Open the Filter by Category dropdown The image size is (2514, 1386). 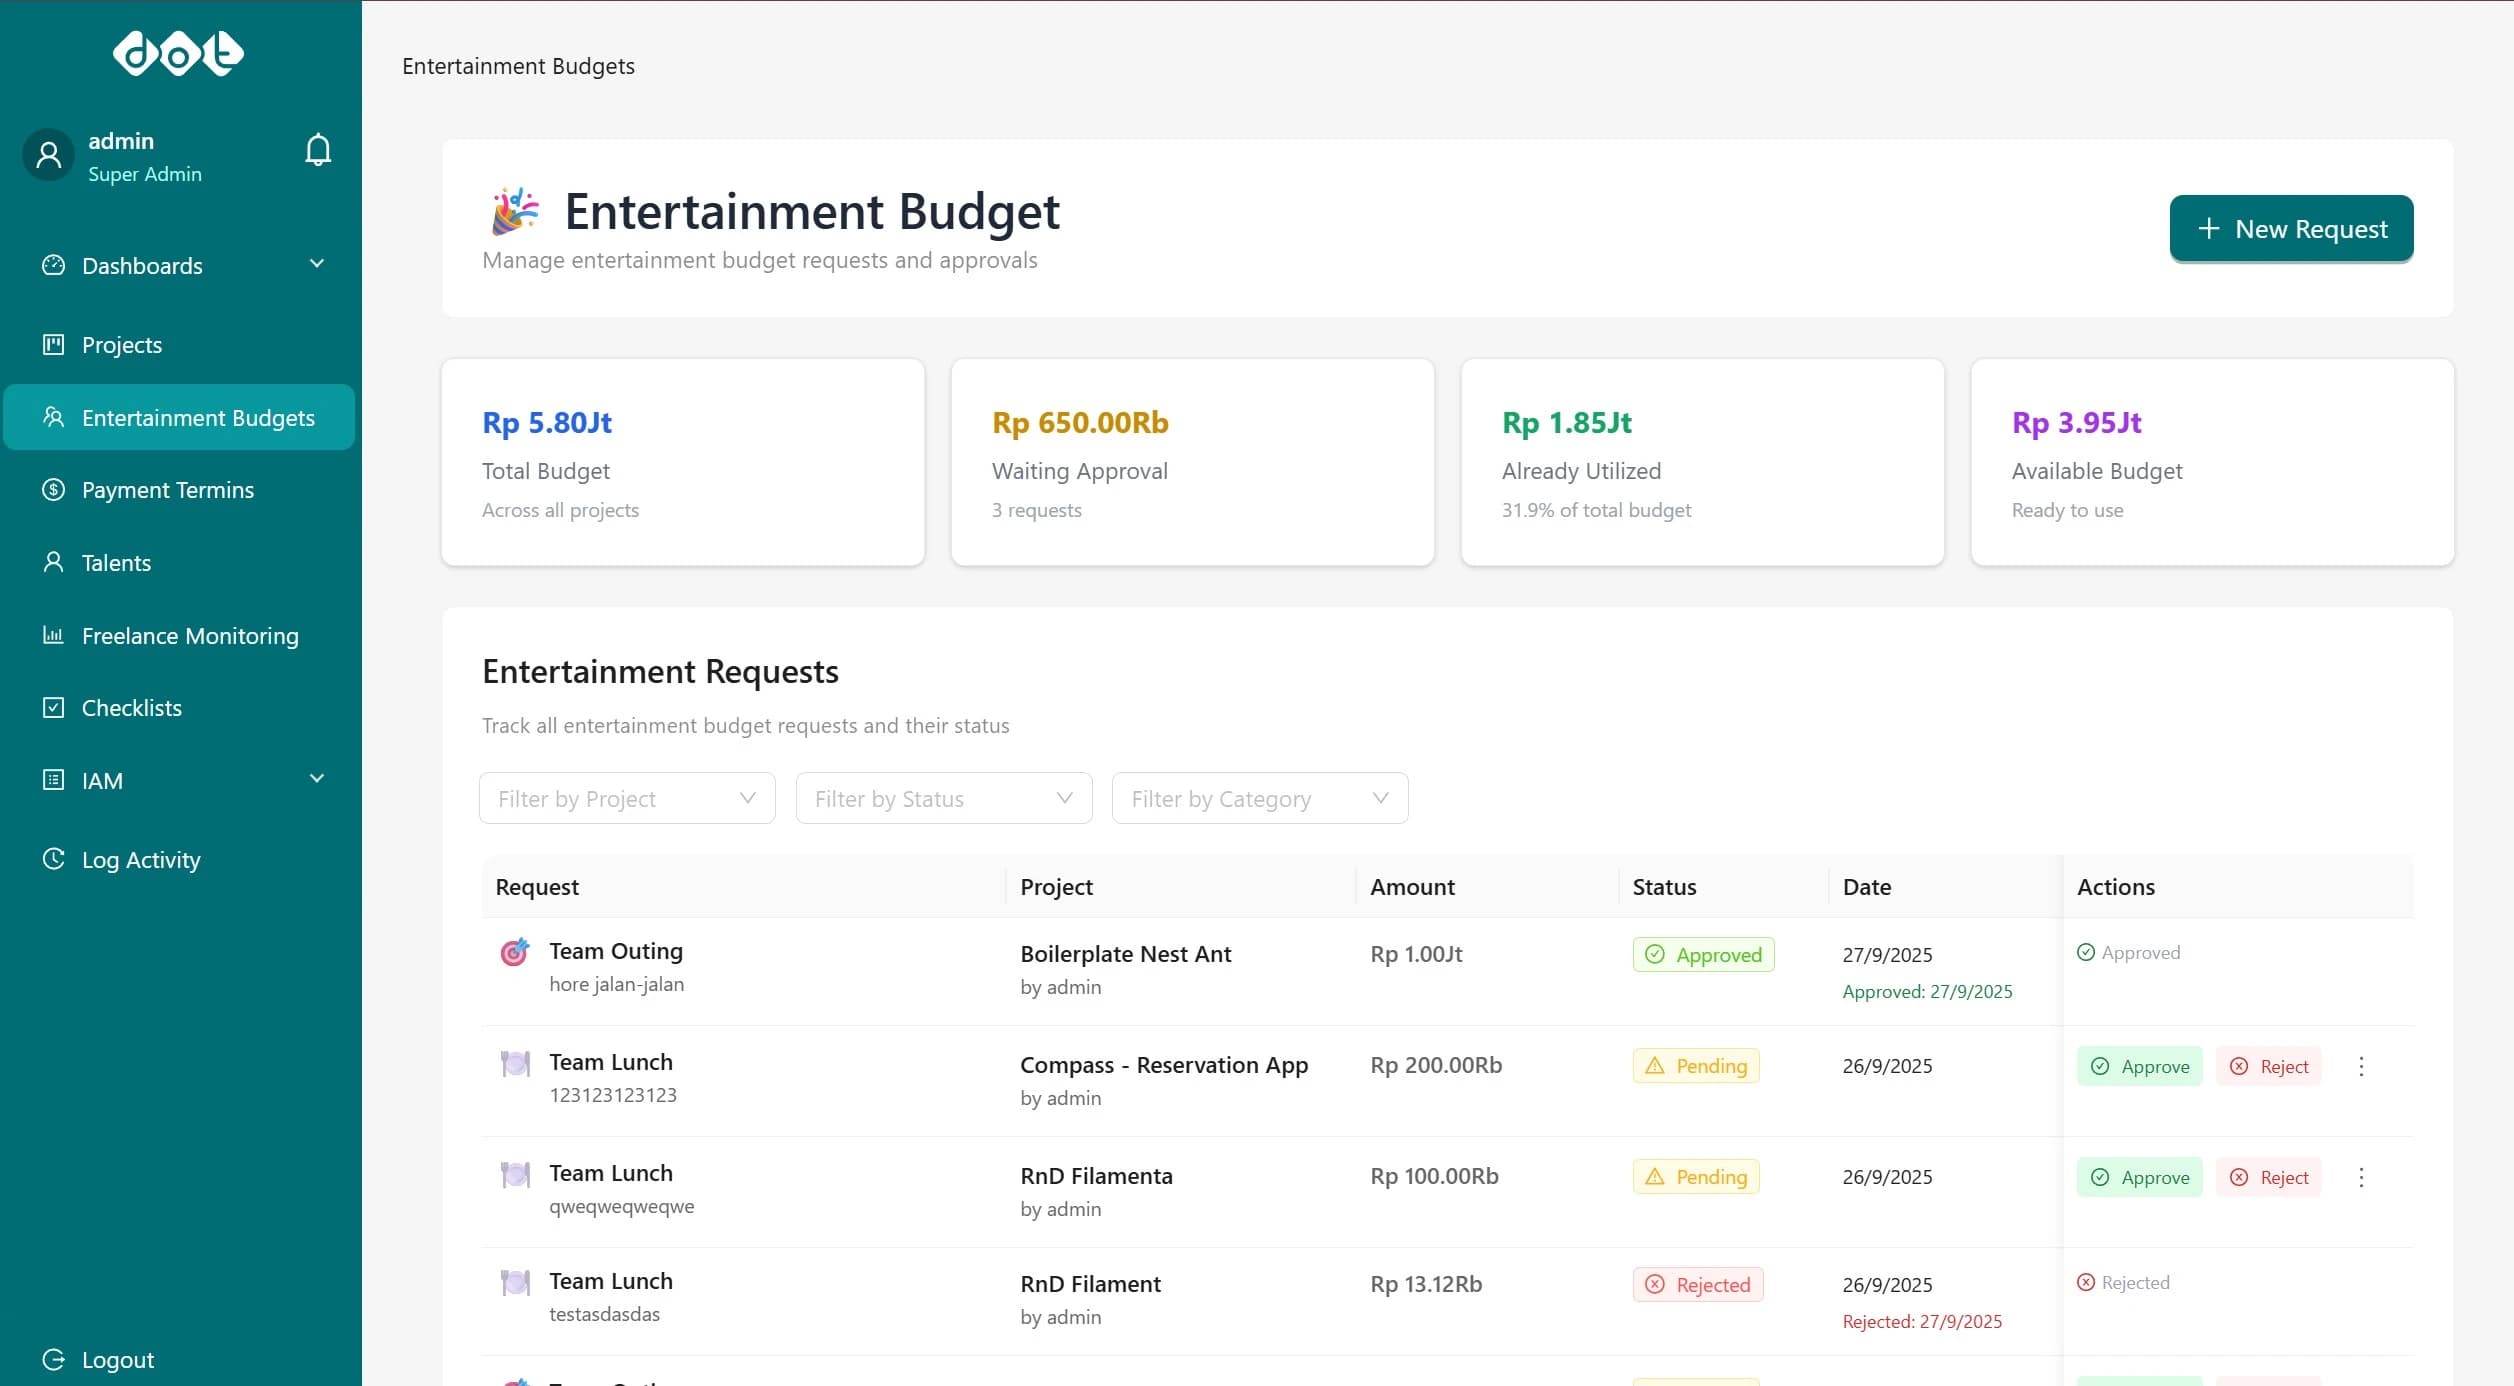(x=1259, y=797)
